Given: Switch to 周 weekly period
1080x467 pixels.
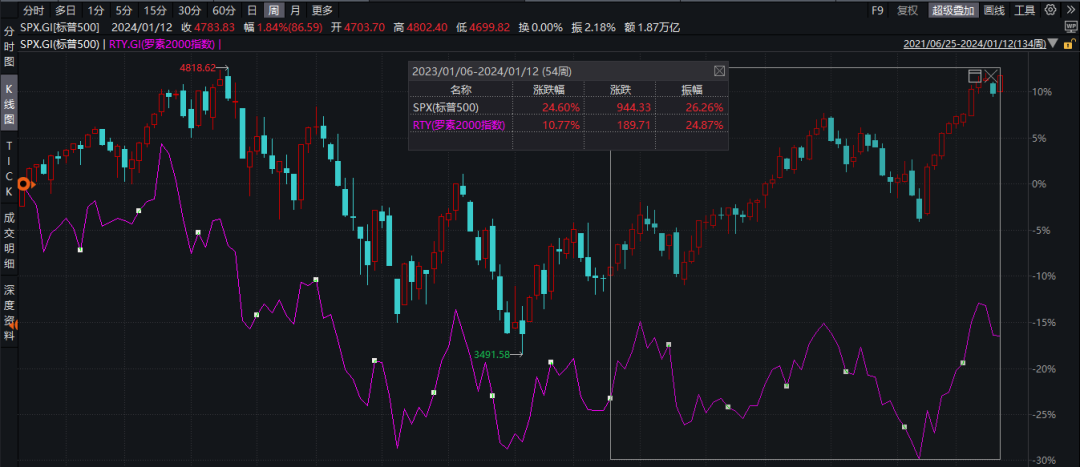Looking at the screenshot, I should [x=273, y=11].
